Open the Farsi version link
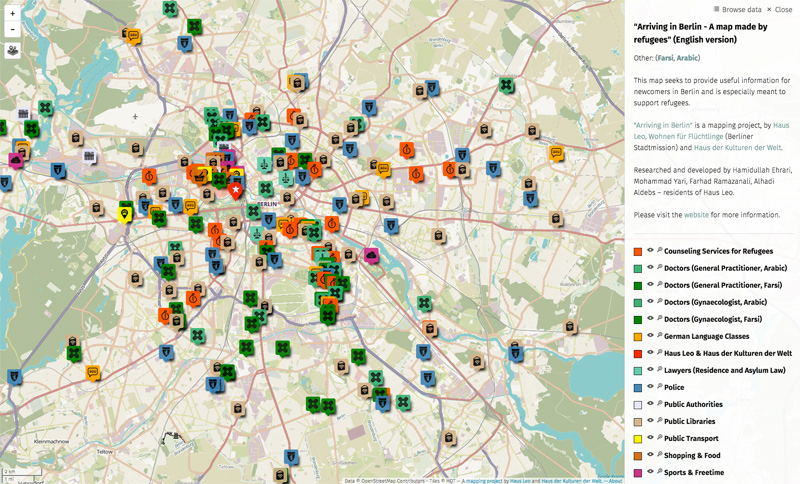This screenshot has width=800, height=484. (x=667, y=58)
